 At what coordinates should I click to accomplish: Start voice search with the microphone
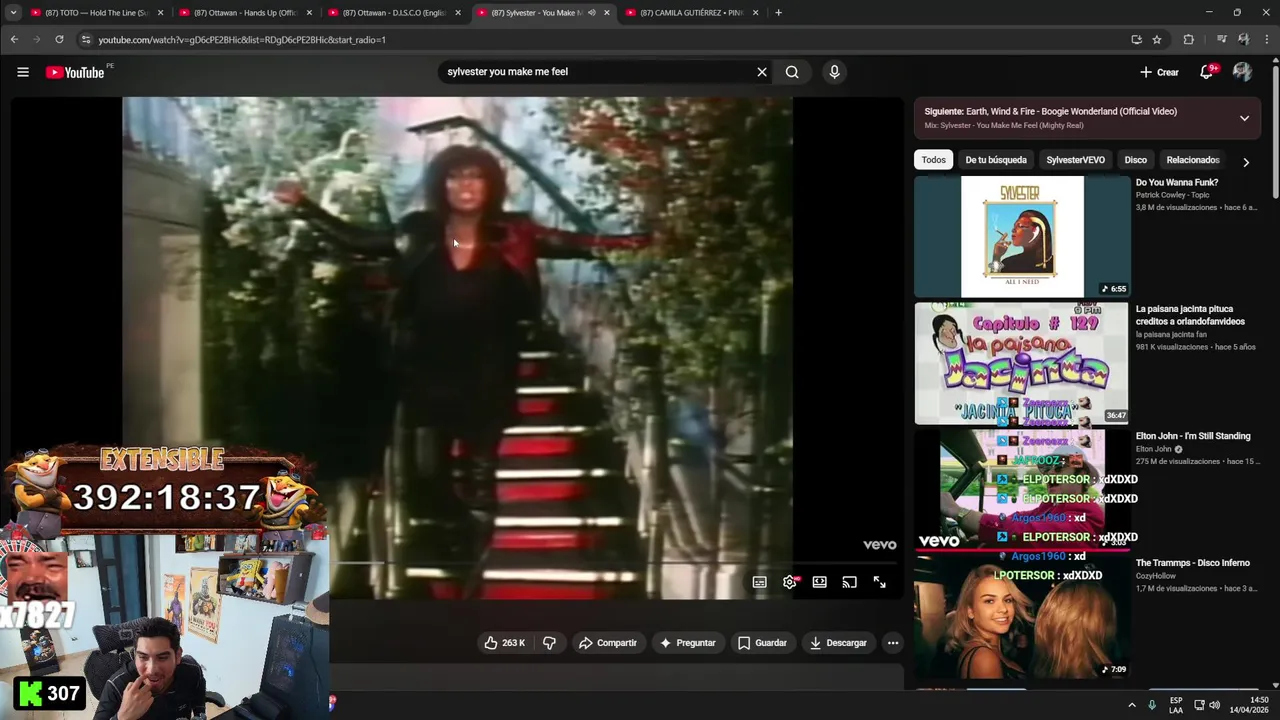(834, 72)
